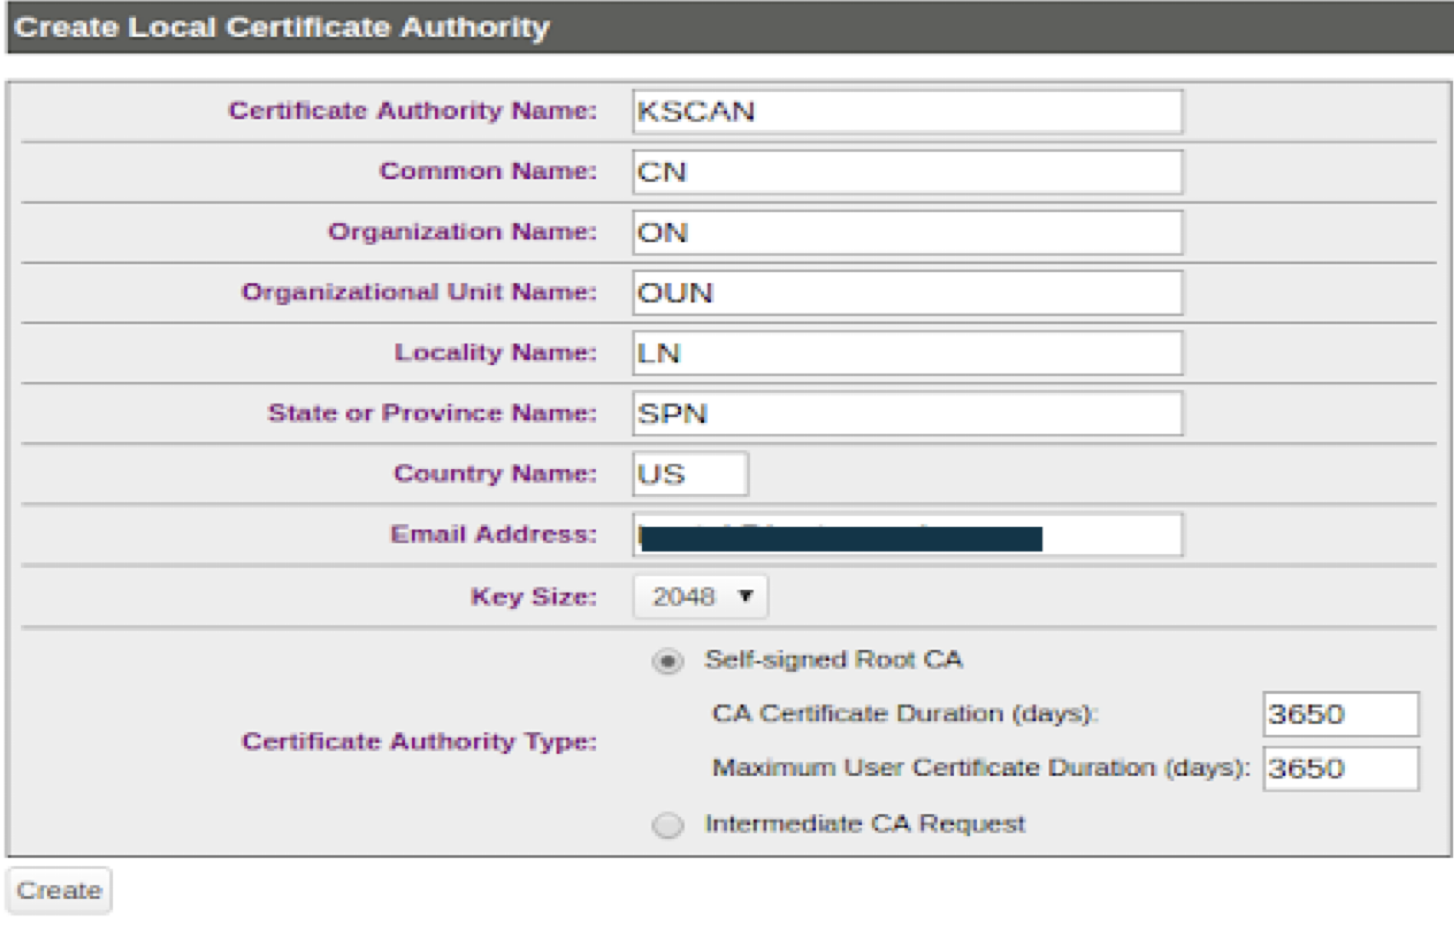
Task: Focus the Maximum User Certificate Duration field
Action: coord(1340,769)
